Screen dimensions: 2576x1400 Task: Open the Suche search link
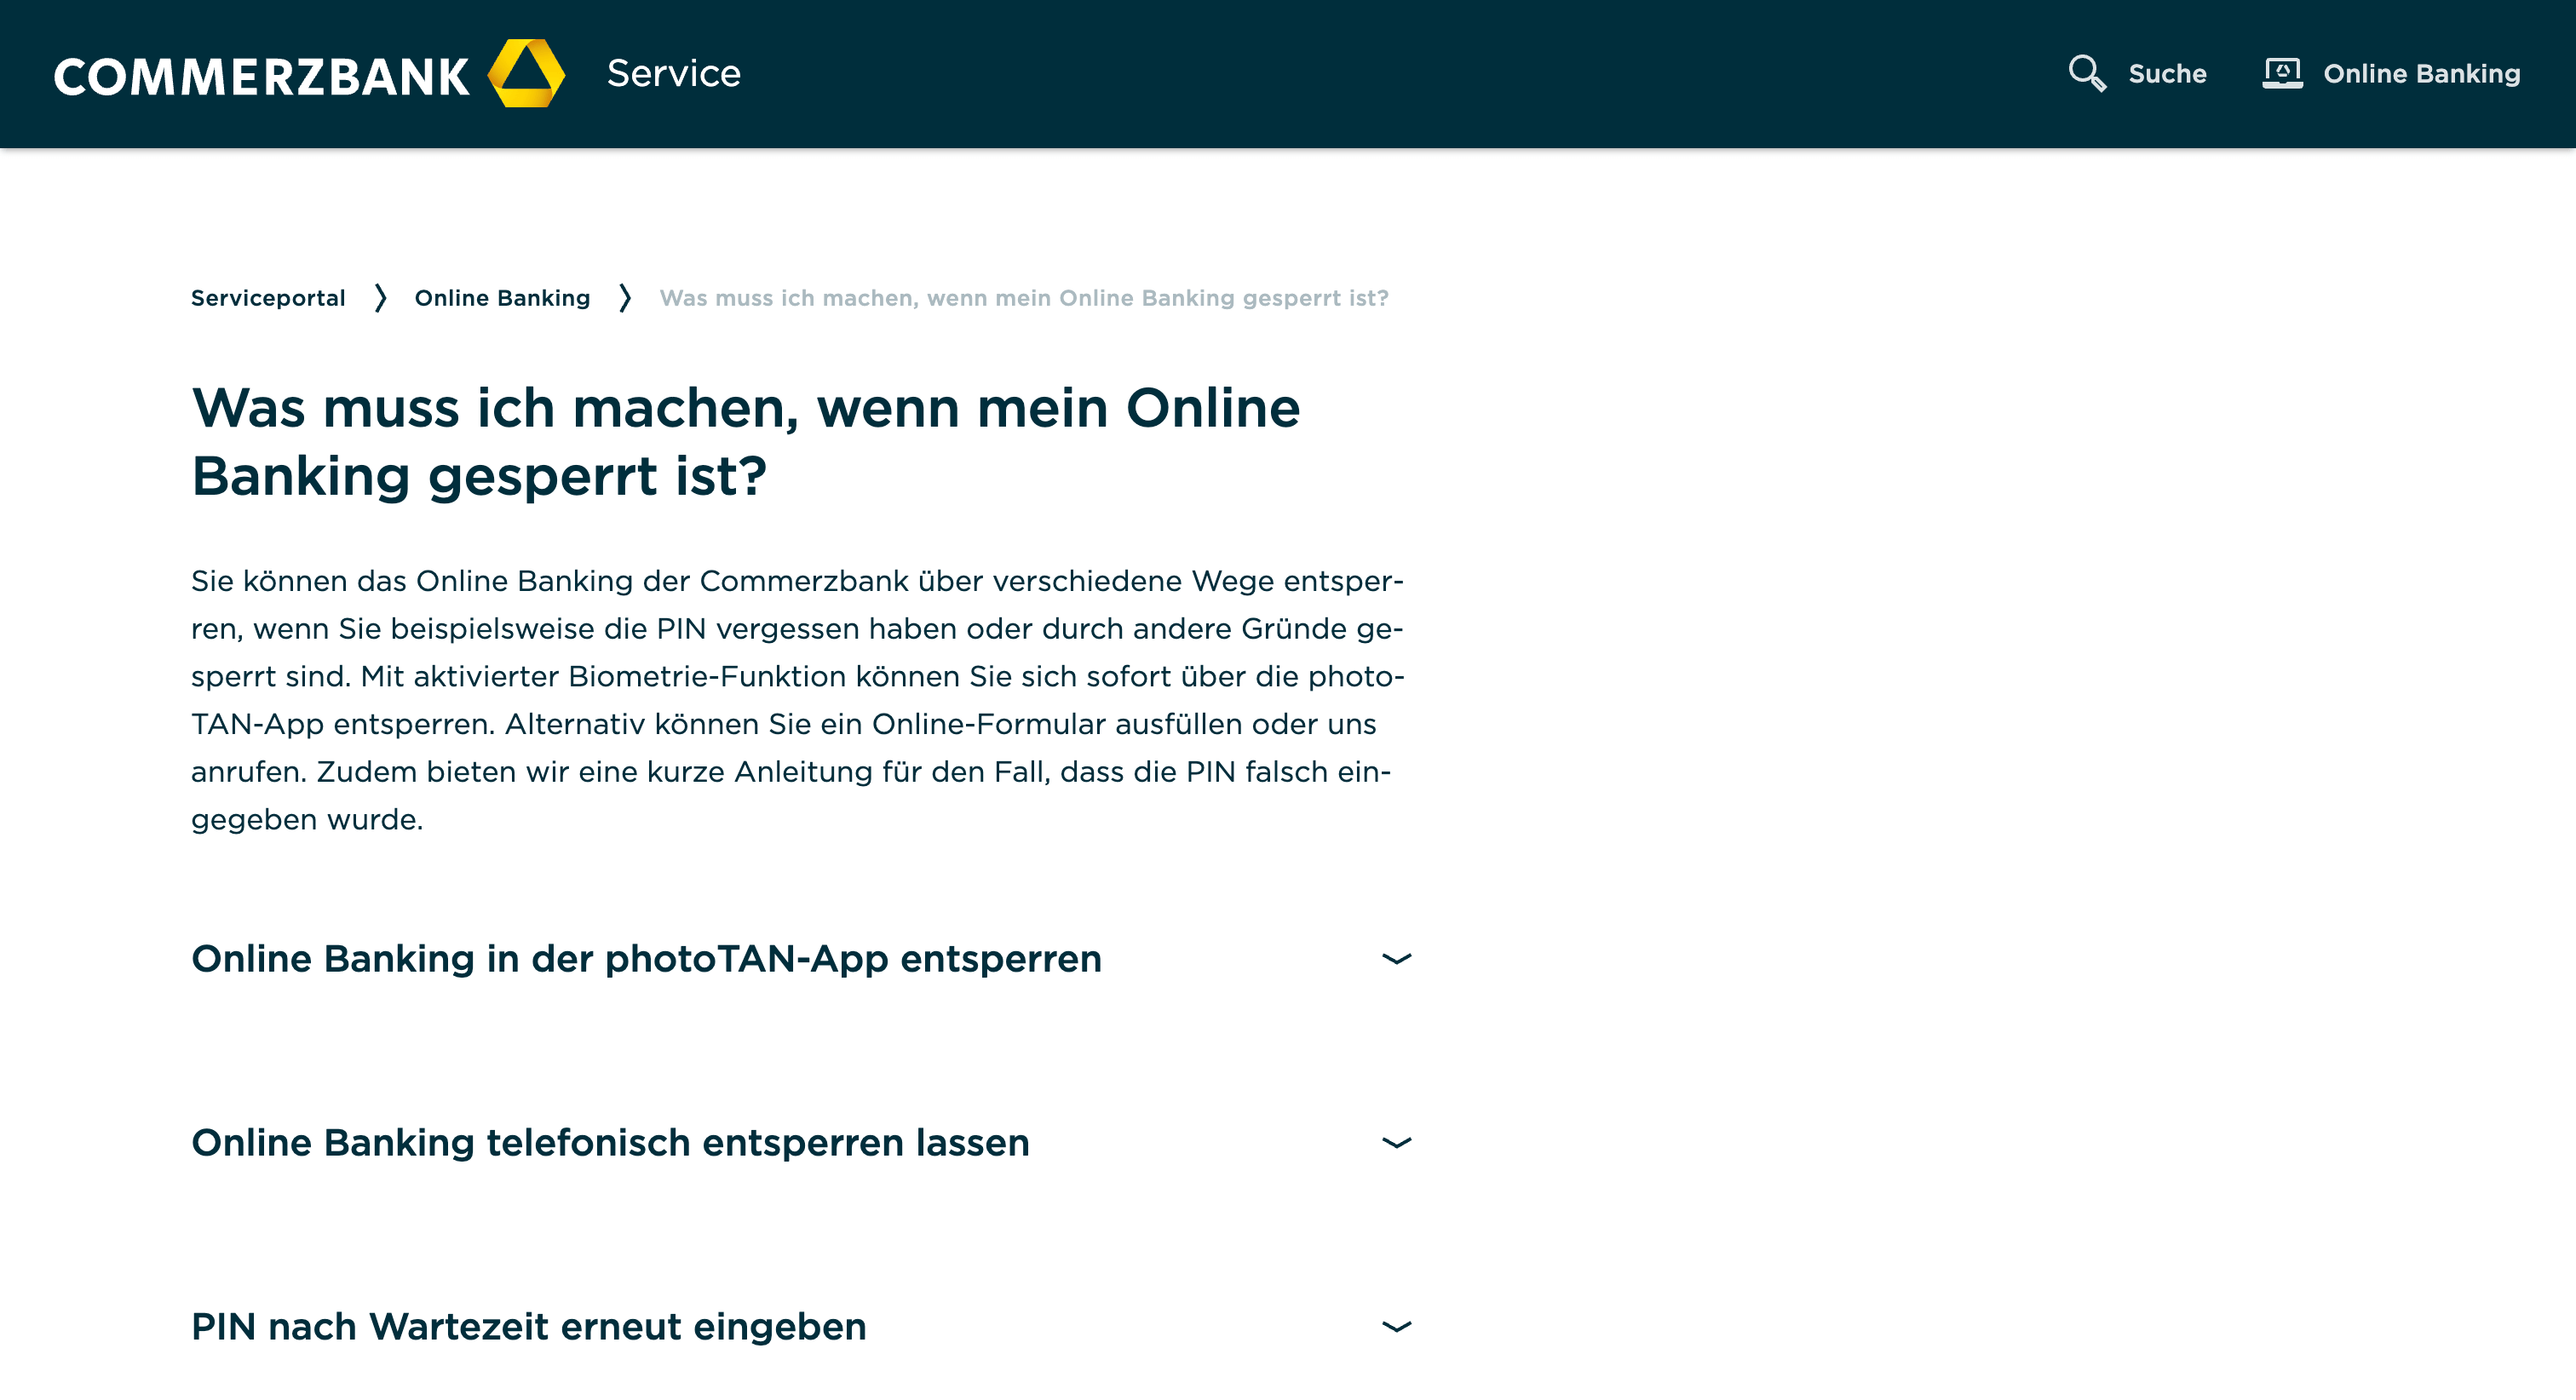point(2166,74)
